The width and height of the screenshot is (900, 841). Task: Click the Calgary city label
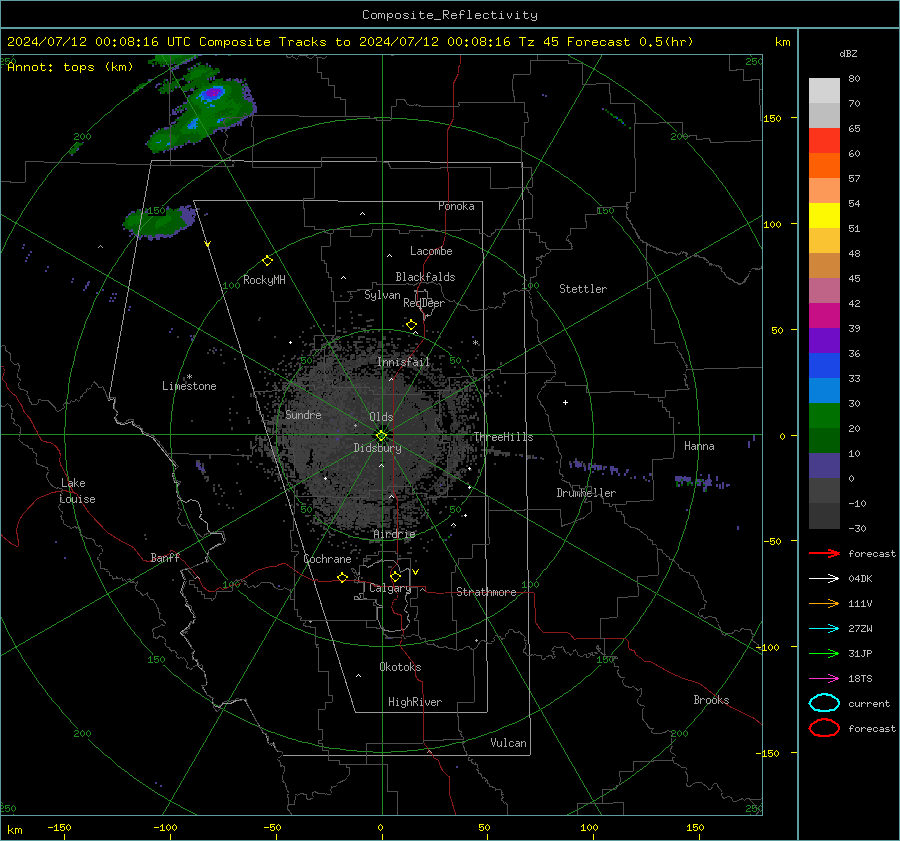[390, 588]
